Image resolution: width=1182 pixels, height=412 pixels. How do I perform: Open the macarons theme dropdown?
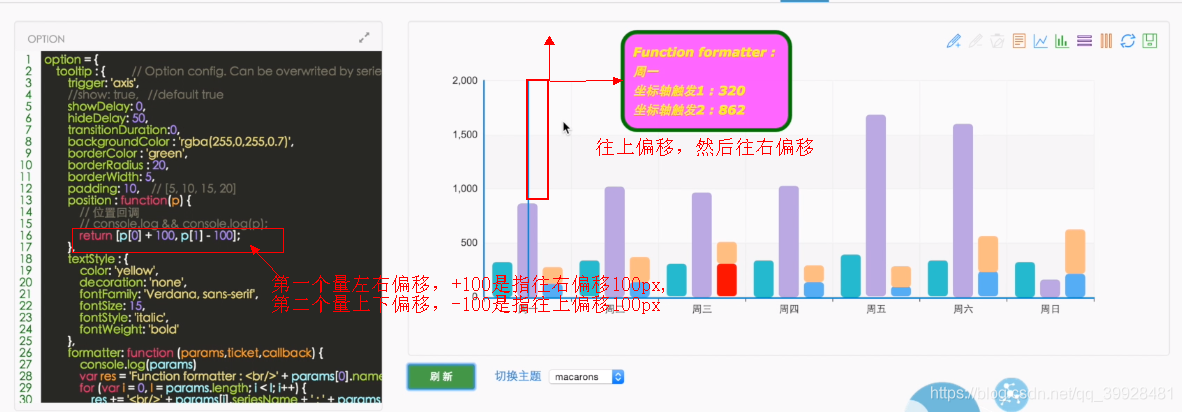tap(587, 377)
